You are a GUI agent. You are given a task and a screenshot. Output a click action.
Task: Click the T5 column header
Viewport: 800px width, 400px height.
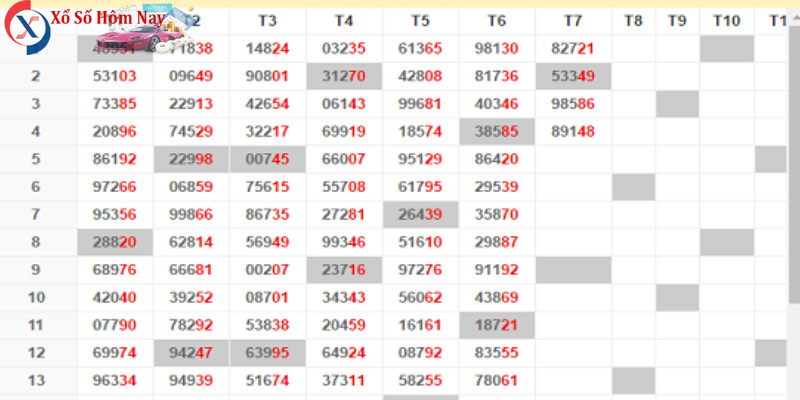[x=420, y=20]
